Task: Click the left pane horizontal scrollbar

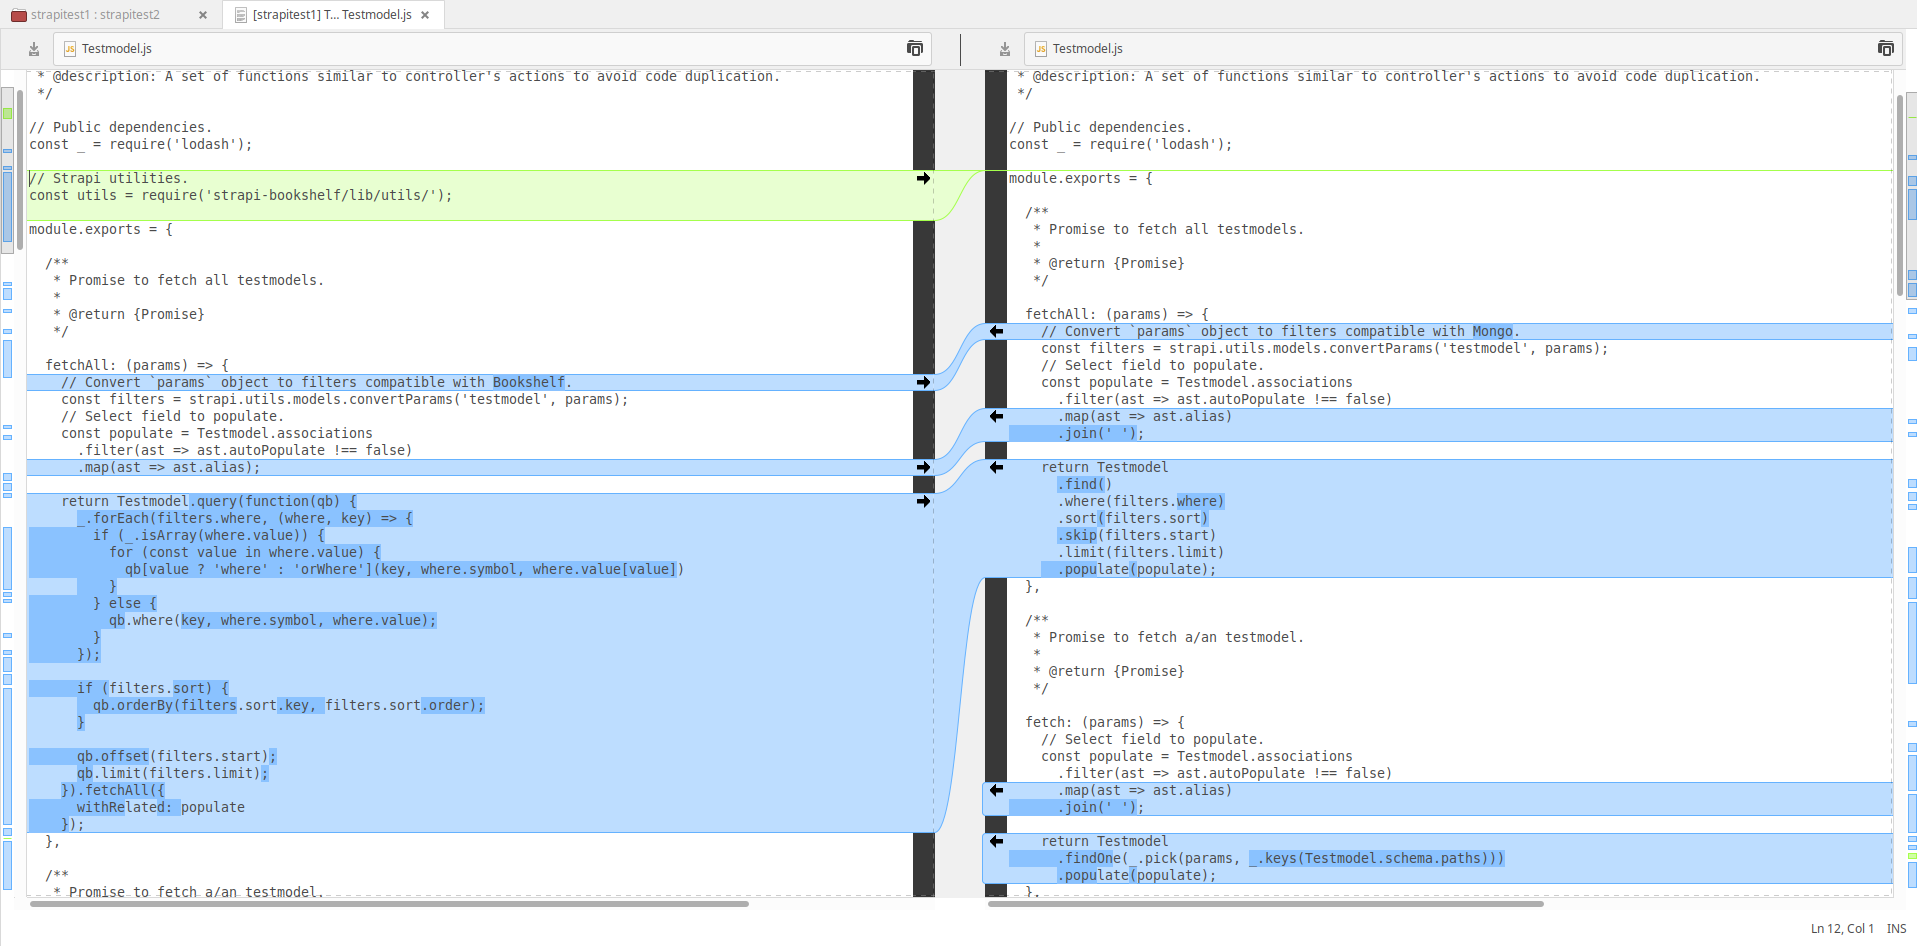Action: (390, 904)
